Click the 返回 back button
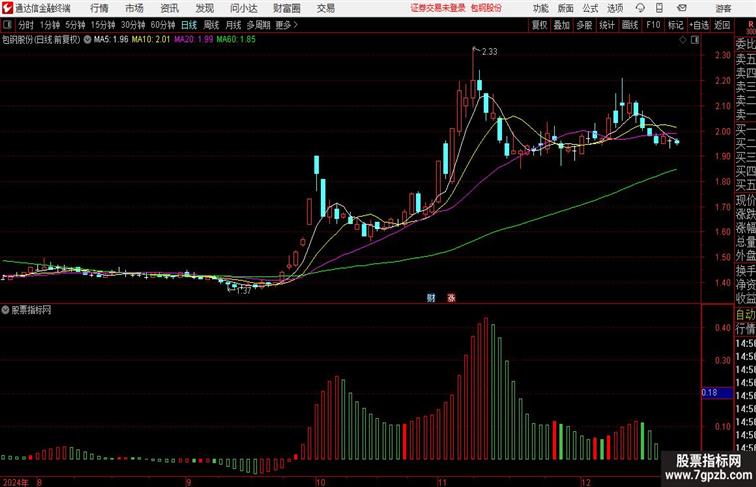This screenshot has width=756, height=487. click(722, 25)
